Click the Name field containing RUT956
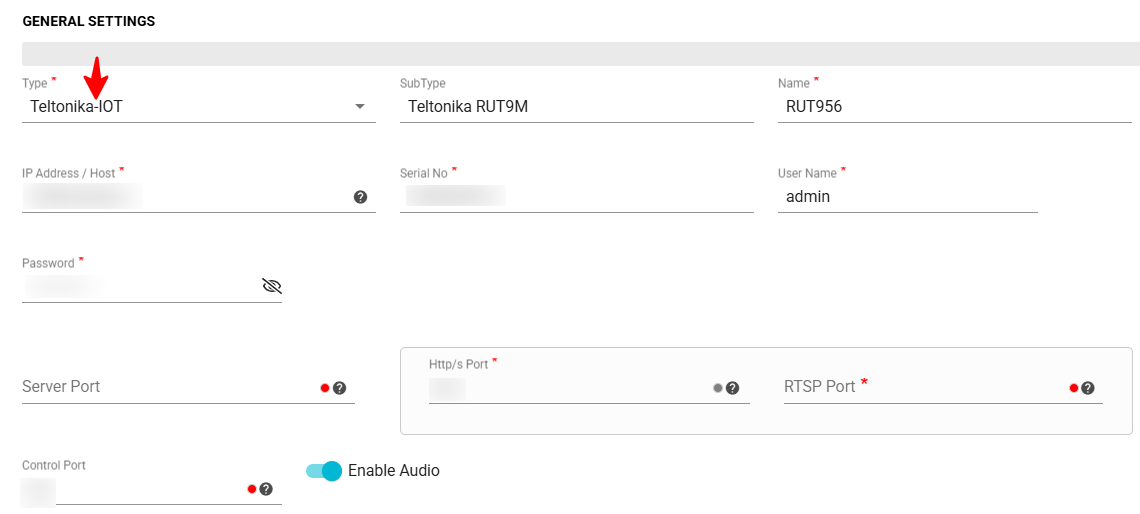 point(953,107)
